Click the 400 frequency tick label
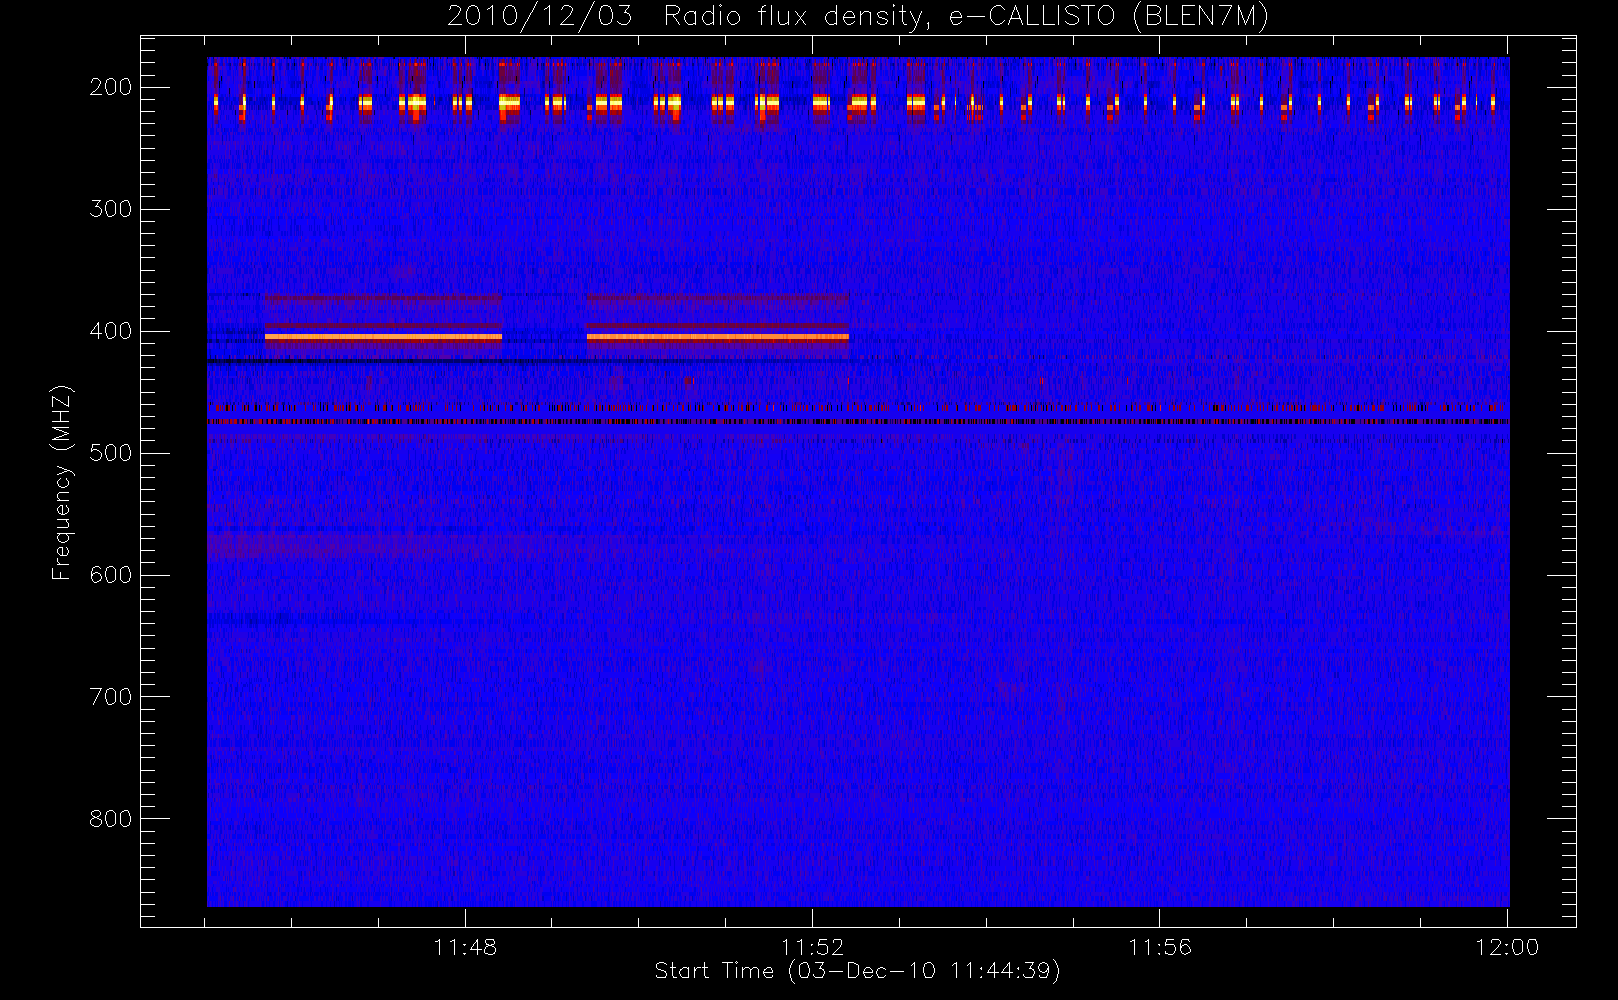 tap(110, 331)
